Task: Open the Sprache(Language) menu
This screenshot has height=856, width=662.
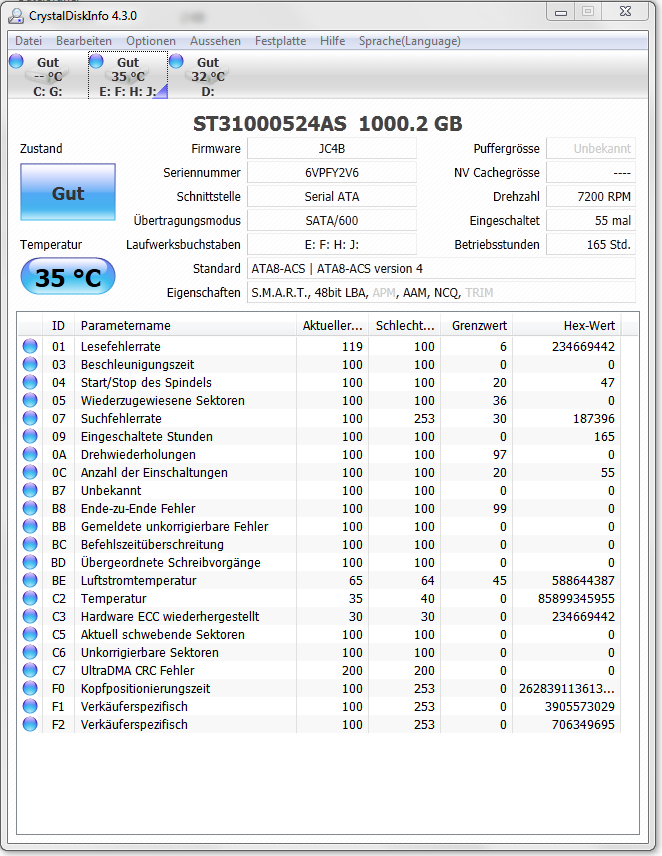Action: (x=409, y=41)
